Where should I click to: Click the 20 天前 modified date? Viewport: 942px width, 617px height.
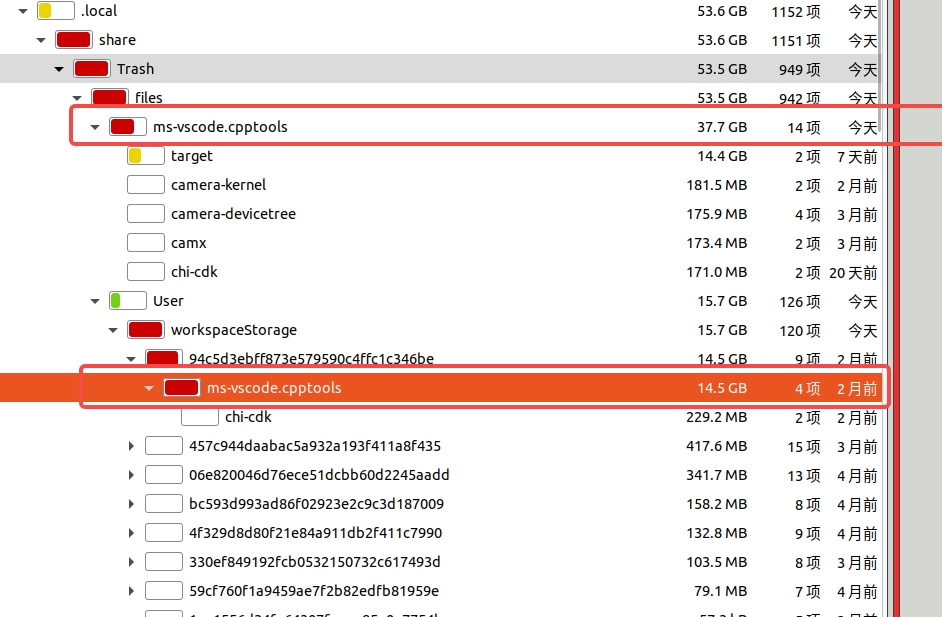853,273
